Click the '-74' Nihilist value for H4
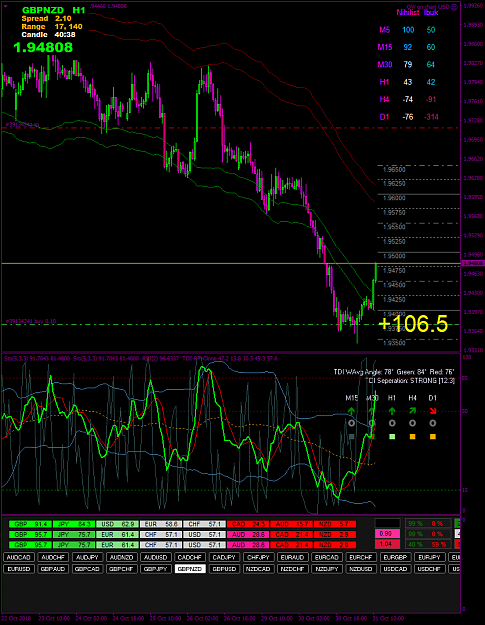Viewport: 485px width, 625px height. coord(407,99)
